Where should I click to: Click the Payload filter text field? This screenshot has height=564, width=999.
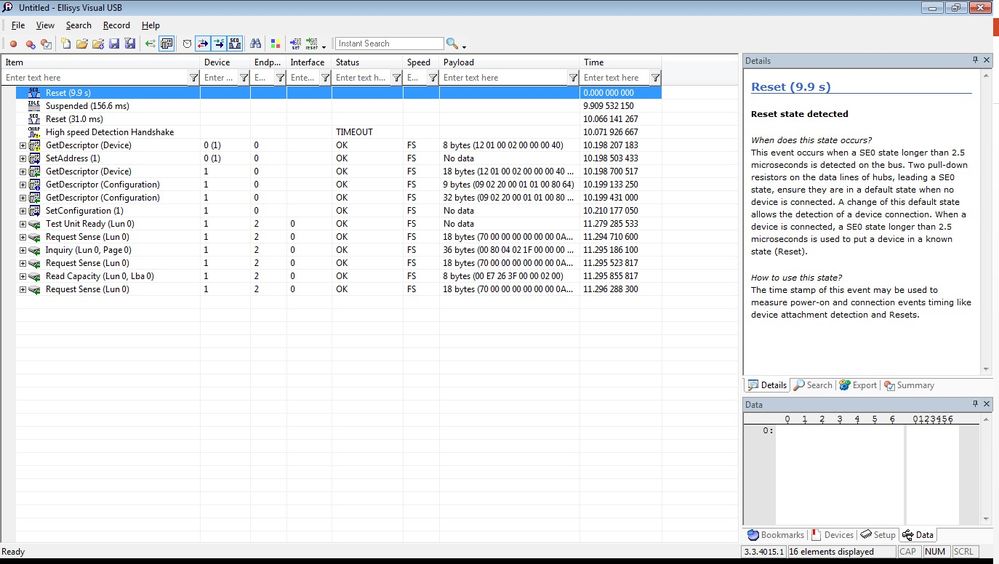(504, 78)
